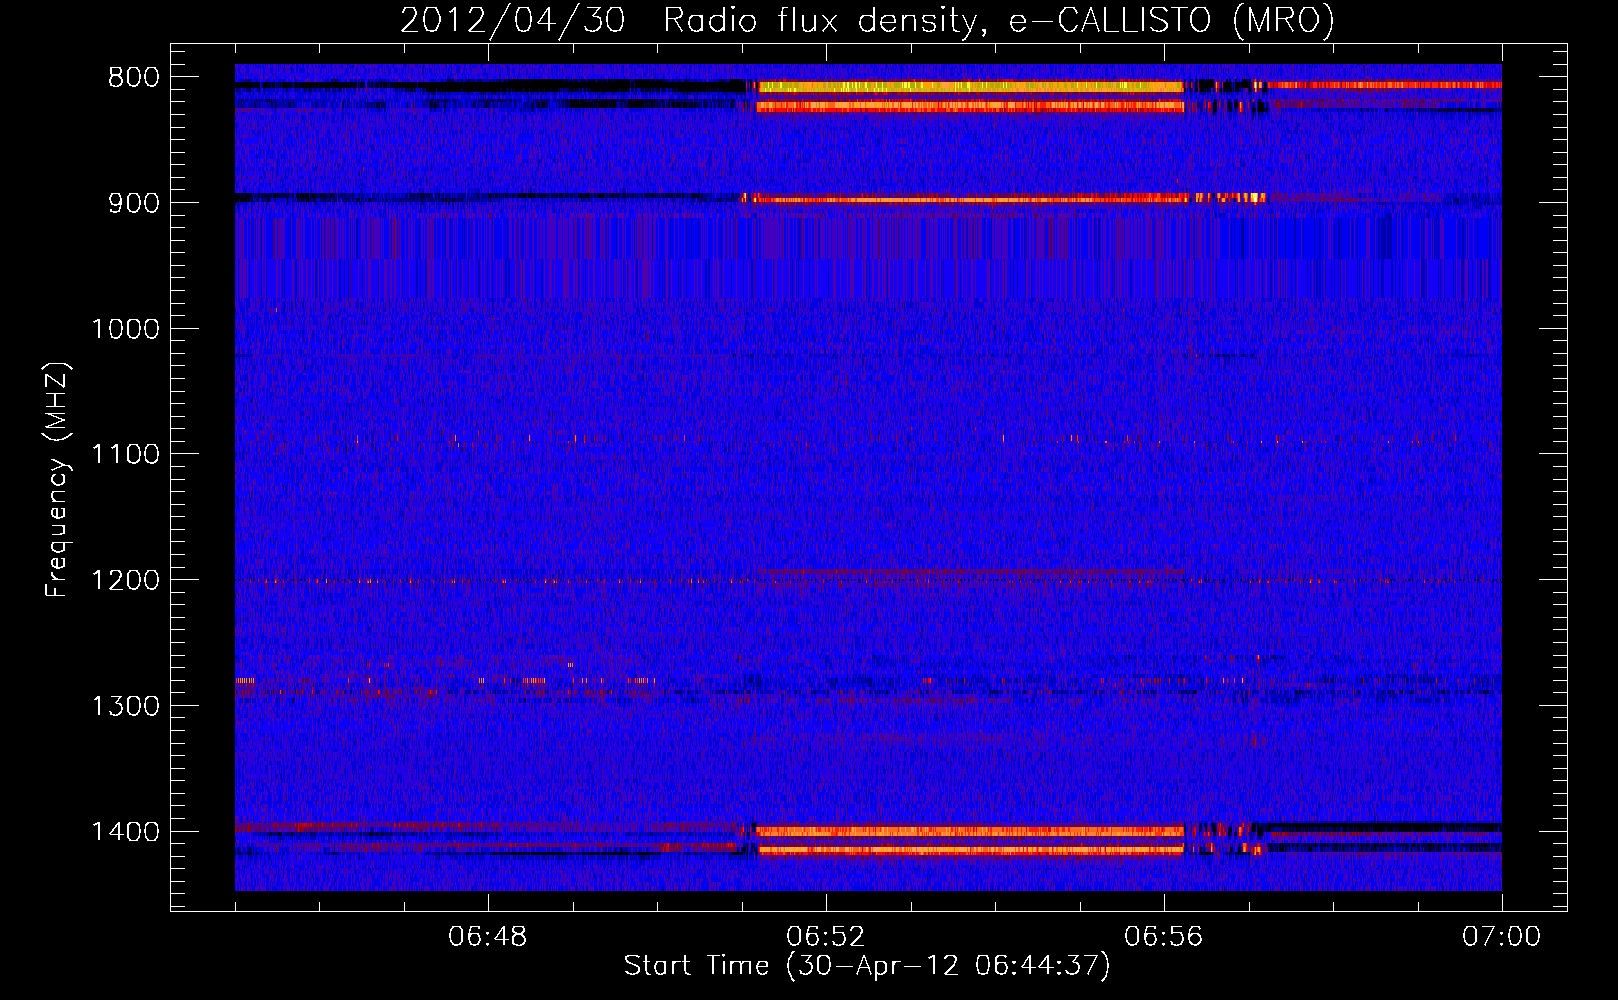This screenshot has height=1000, width=1618.
Task: Click the 'Start Time (30-Apr-12 06:44:37)' label
Action: coord(867,966)
